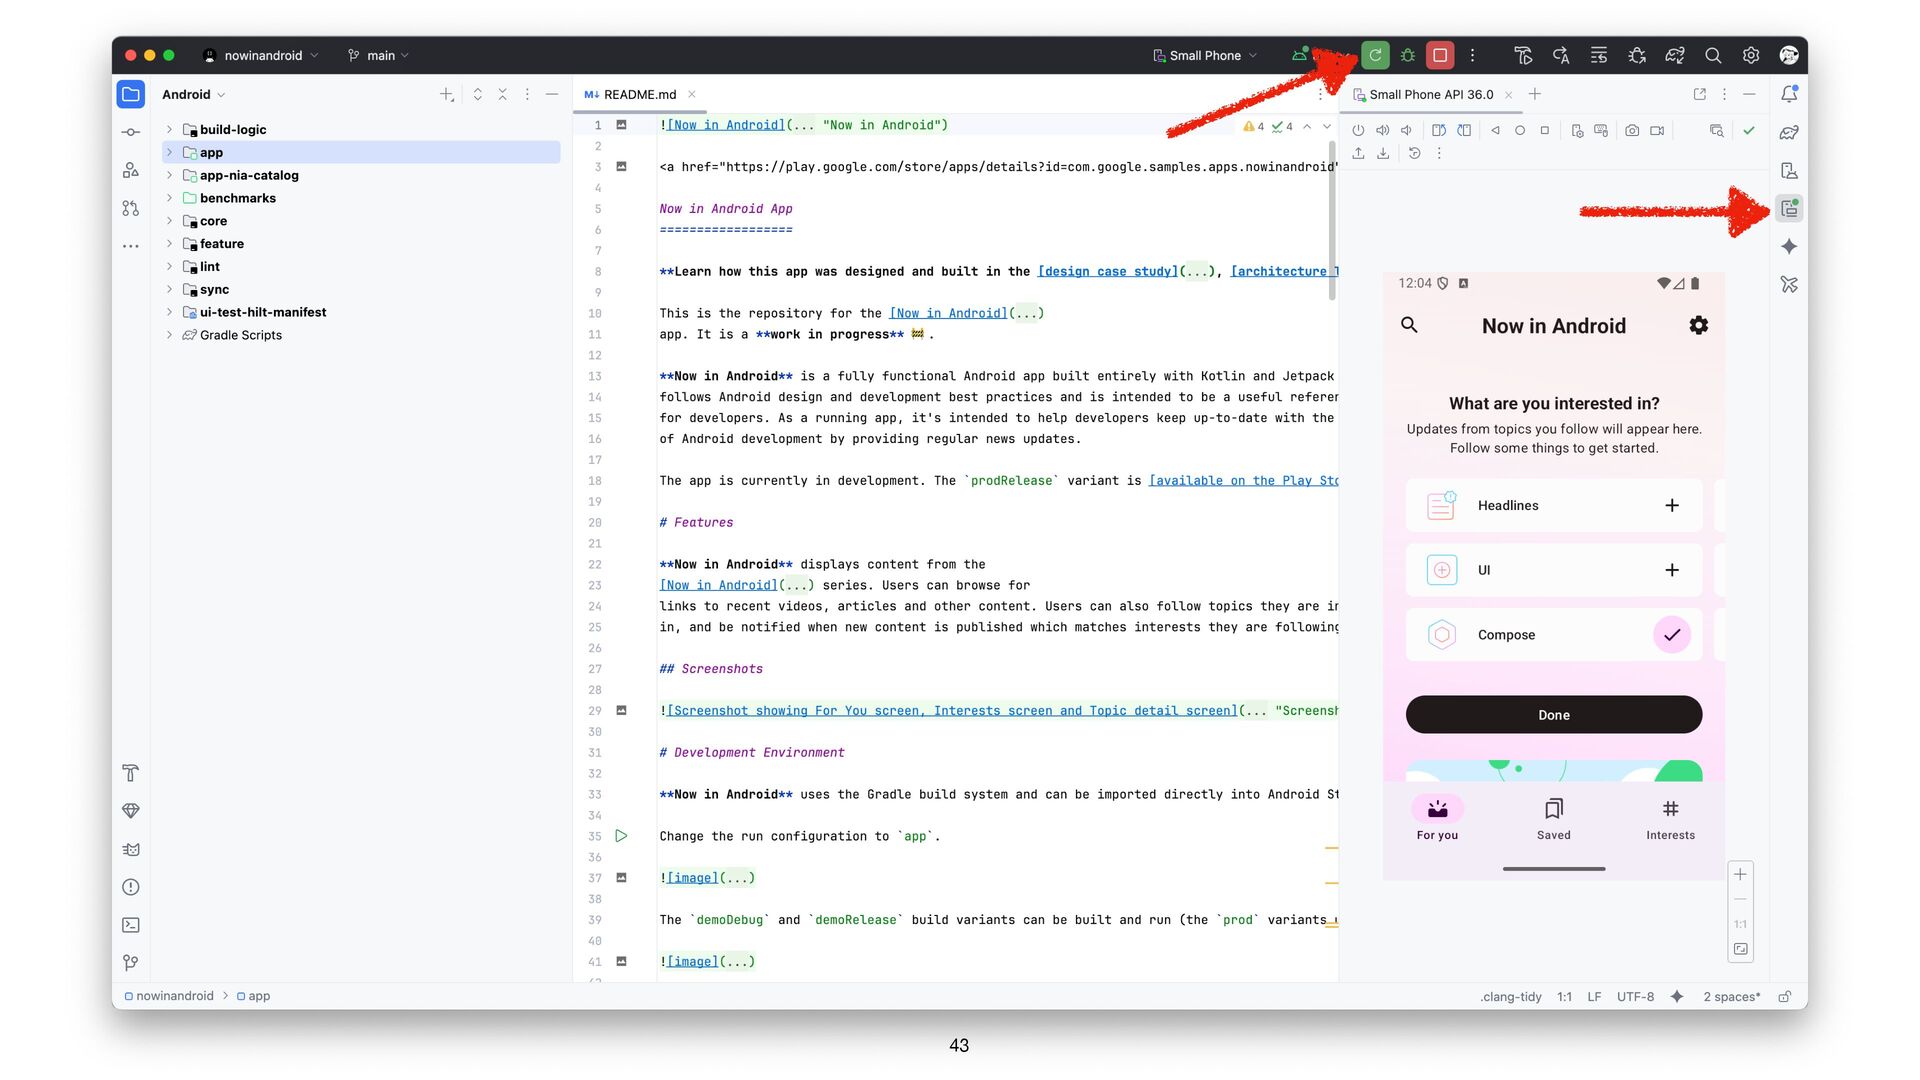Viewport: 1920px width, 1080px height.
Task: Click run gutter icon on line 35
Action: coord(621,836)
